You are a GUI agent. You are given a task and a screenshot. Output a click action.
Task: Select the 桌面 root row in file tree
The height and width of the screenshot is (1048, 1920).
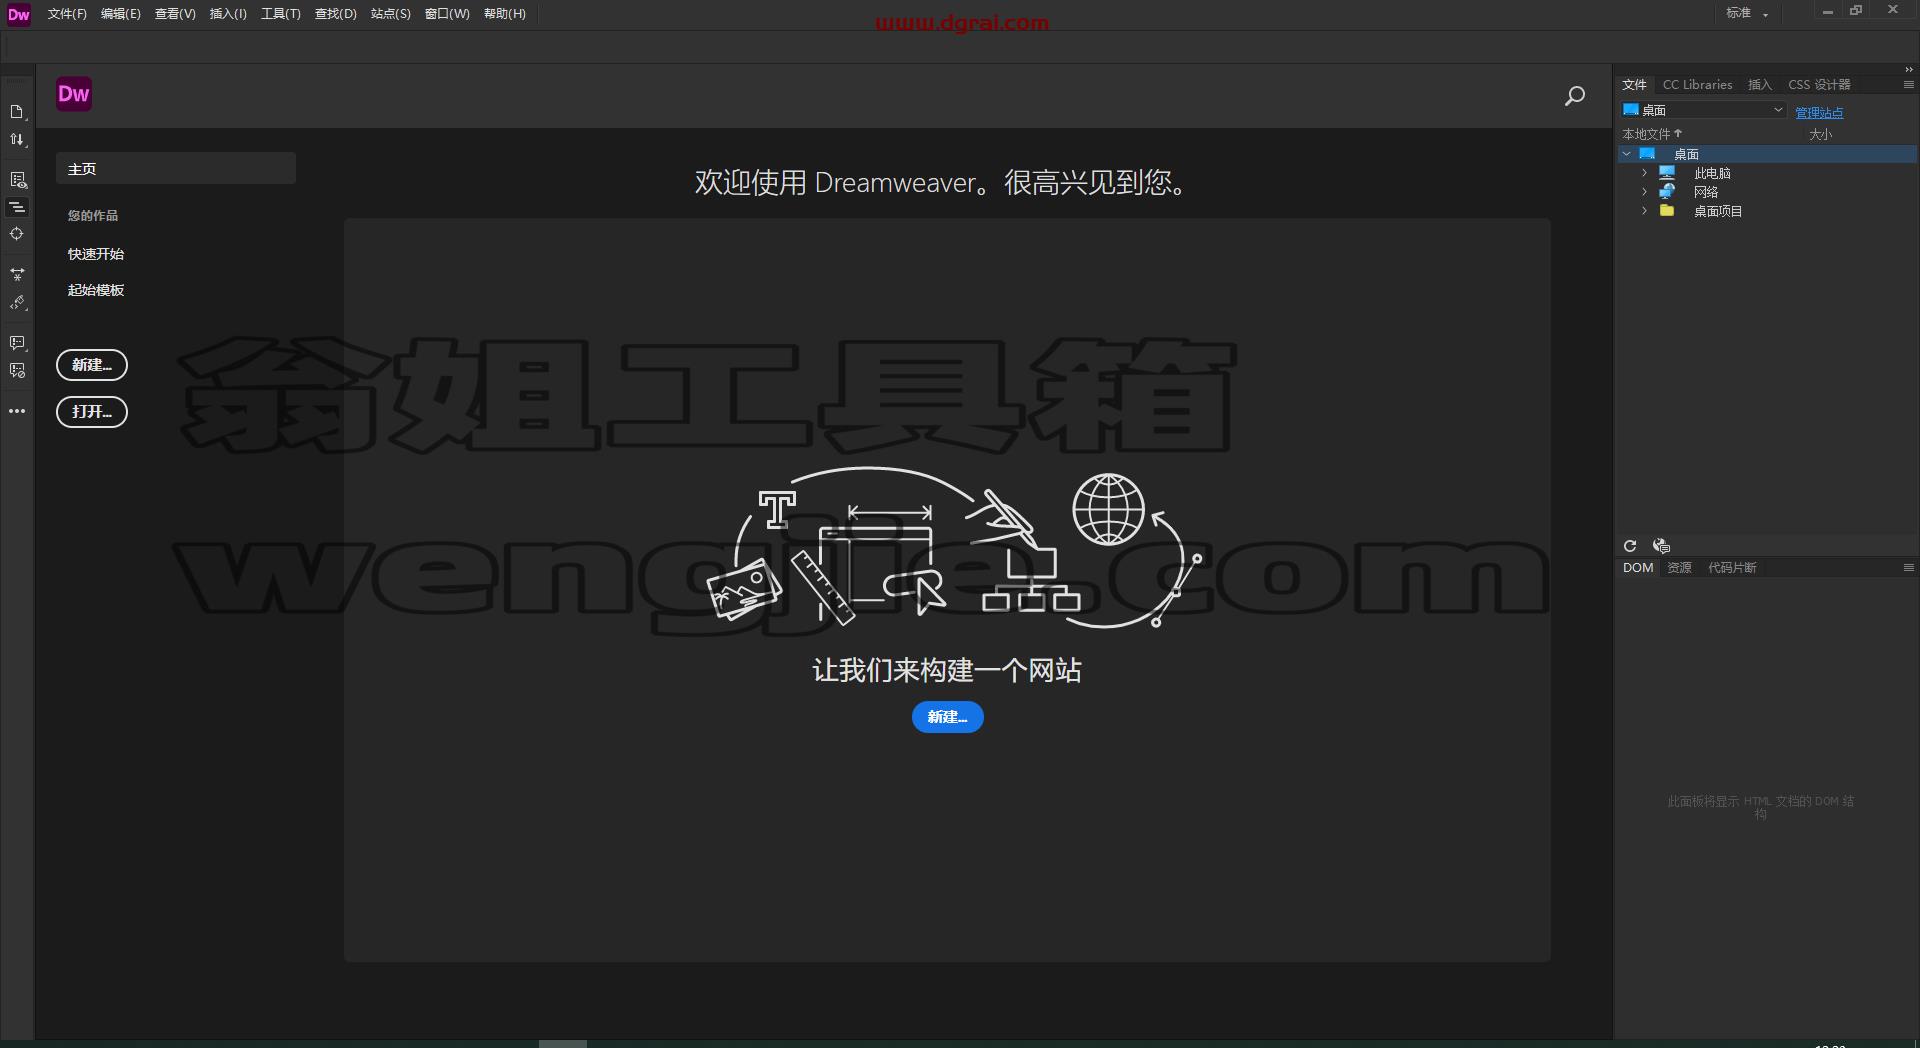click(1767, 154)
